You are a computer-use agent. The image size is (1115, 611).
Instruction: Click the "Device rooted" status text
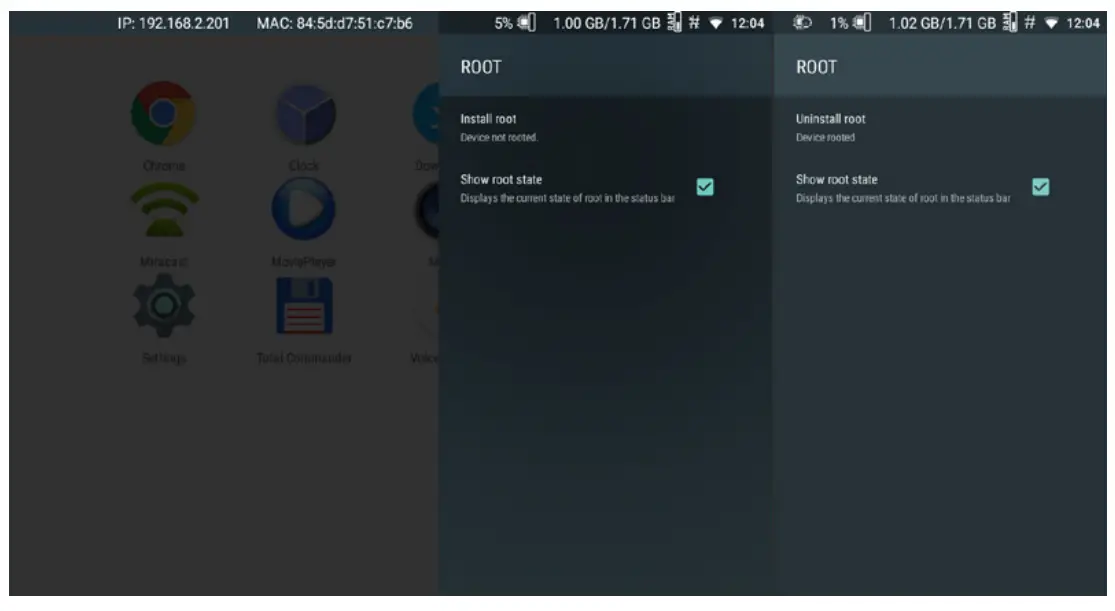click(825, 137)
